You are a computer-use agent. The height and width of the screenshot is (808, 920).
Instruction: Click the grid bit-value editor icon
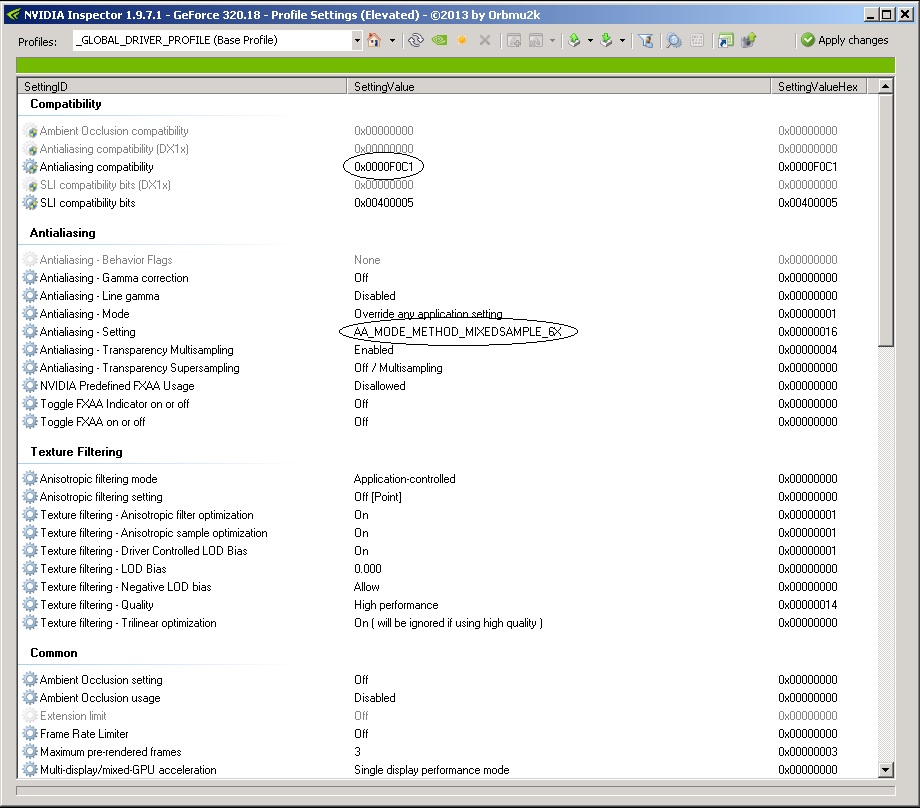click(x=697, y=40)
